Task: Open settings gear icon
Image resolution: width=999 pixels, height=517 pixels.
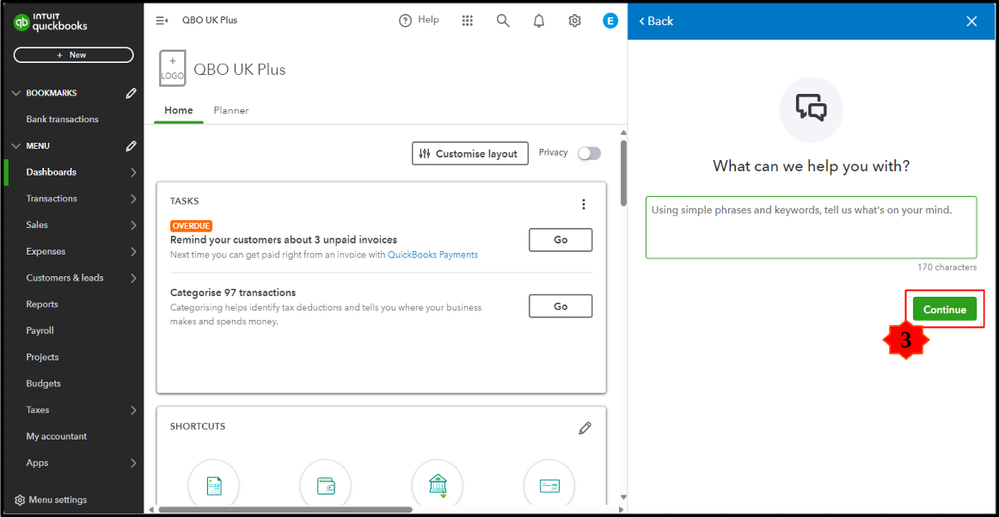Action: [575, 20]
